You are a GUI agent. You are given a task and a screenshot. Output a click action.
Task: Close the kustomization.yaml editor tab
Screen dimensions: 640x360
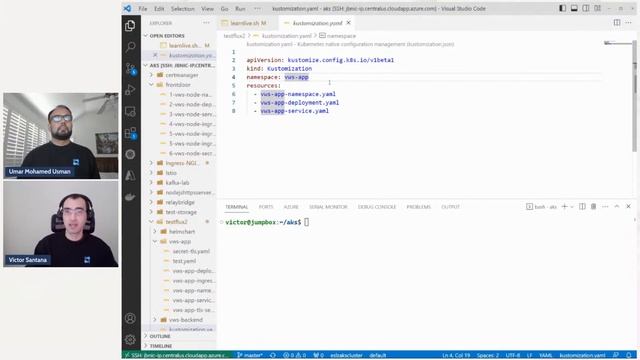point(348,23)
